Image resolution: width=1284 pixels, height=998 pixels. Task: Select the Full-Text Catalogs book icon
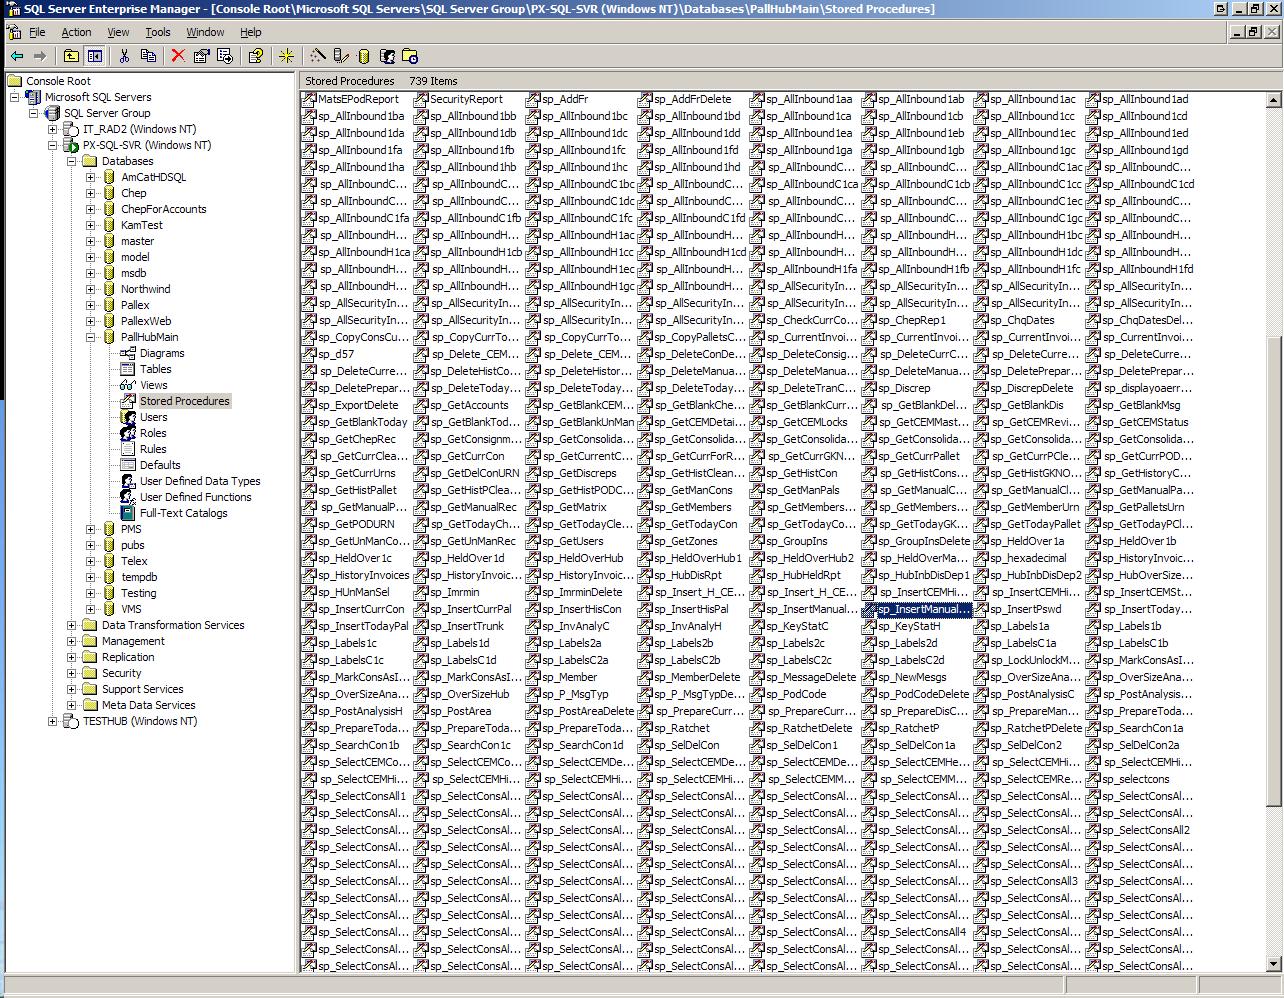click(128, 513)
